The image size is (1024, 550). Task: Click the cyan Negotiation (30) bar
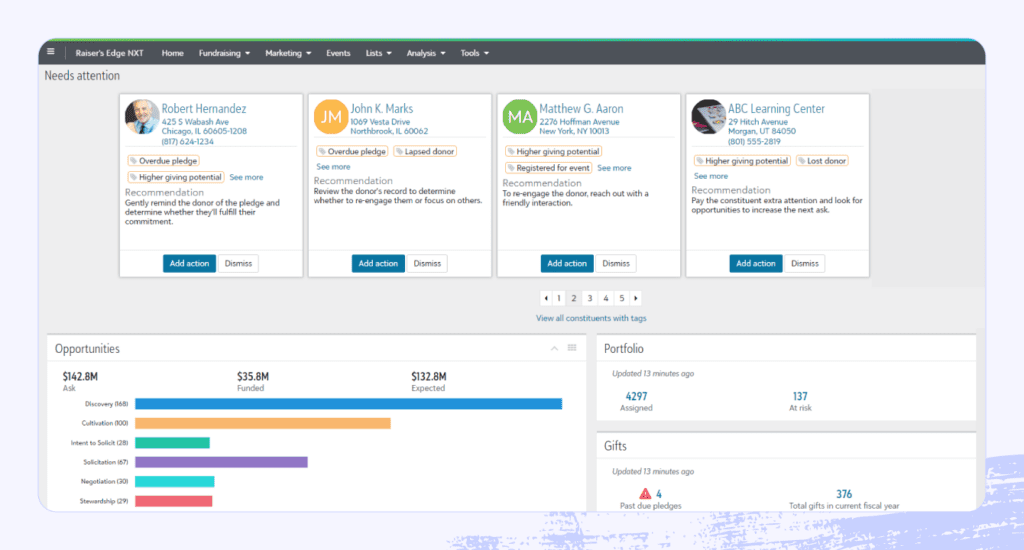point(174,481)
